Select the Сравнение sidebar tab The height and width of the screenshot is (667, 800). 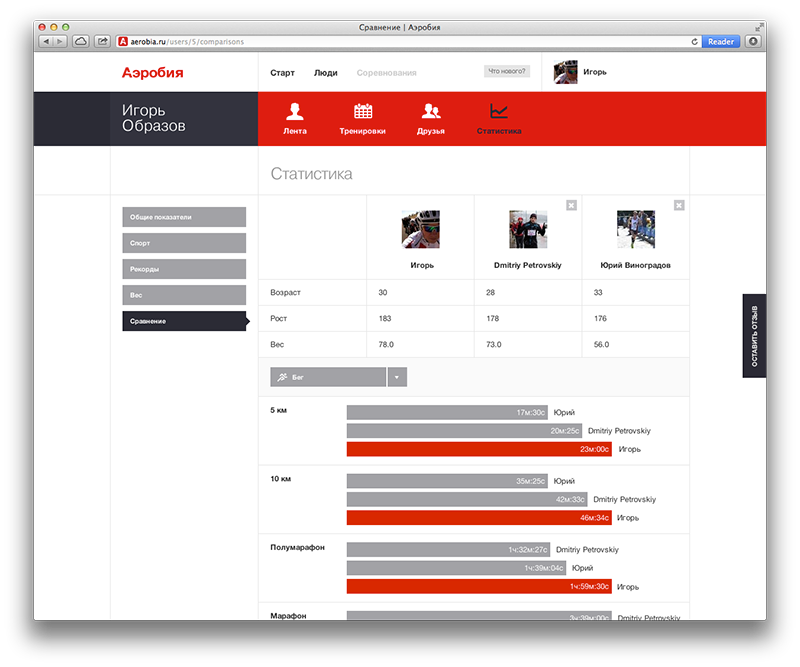184,321
